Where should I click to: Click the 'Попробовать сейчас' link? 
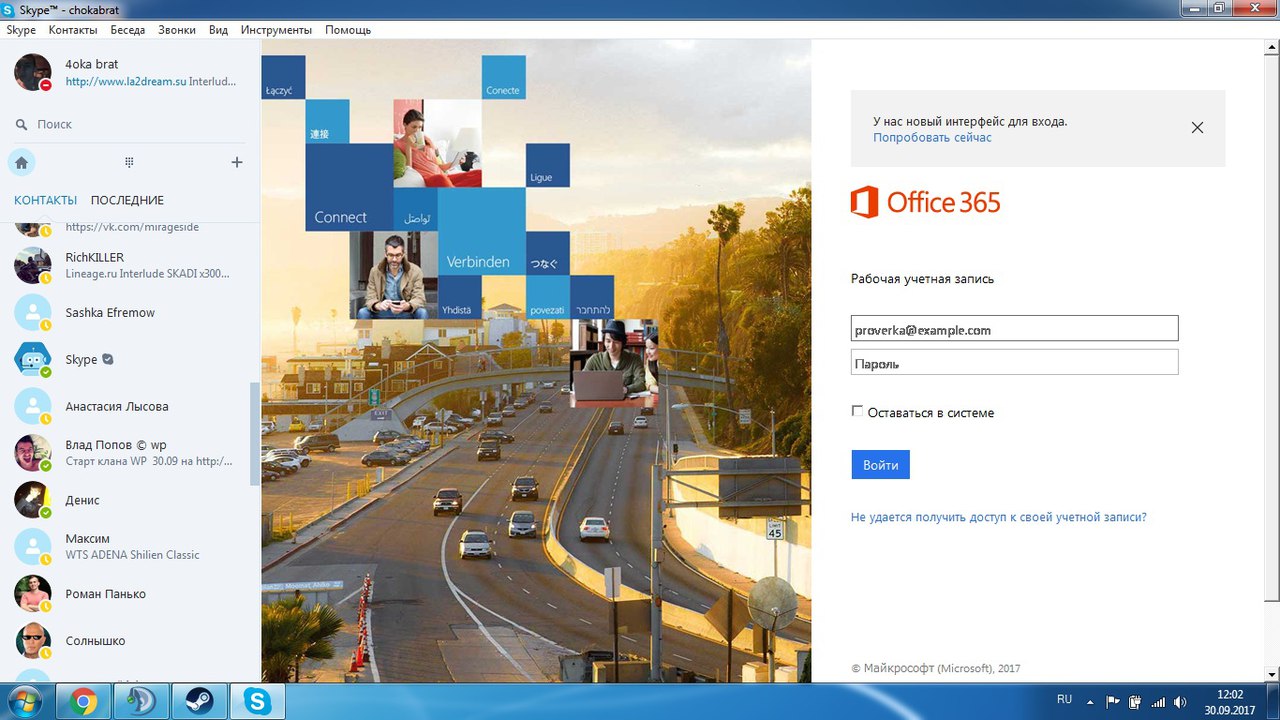pos(932,137)
